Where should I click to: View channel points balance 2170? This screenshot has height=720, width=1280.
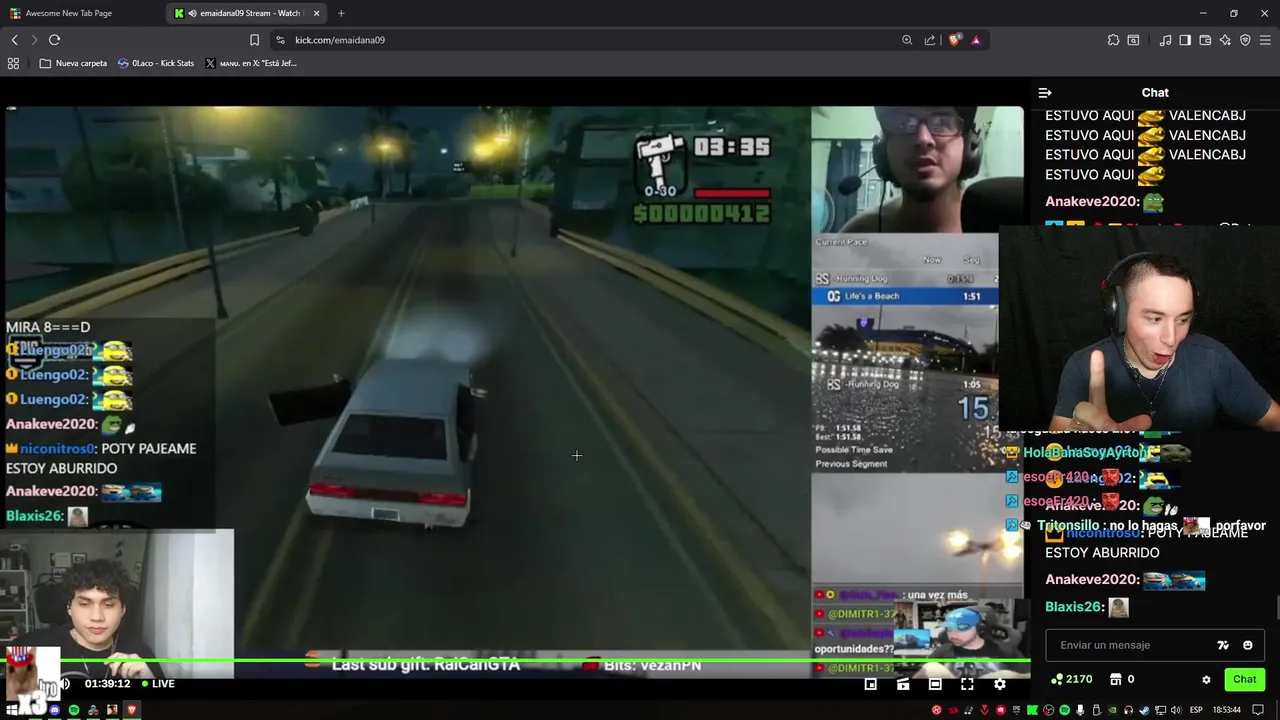click(1071, 679)
